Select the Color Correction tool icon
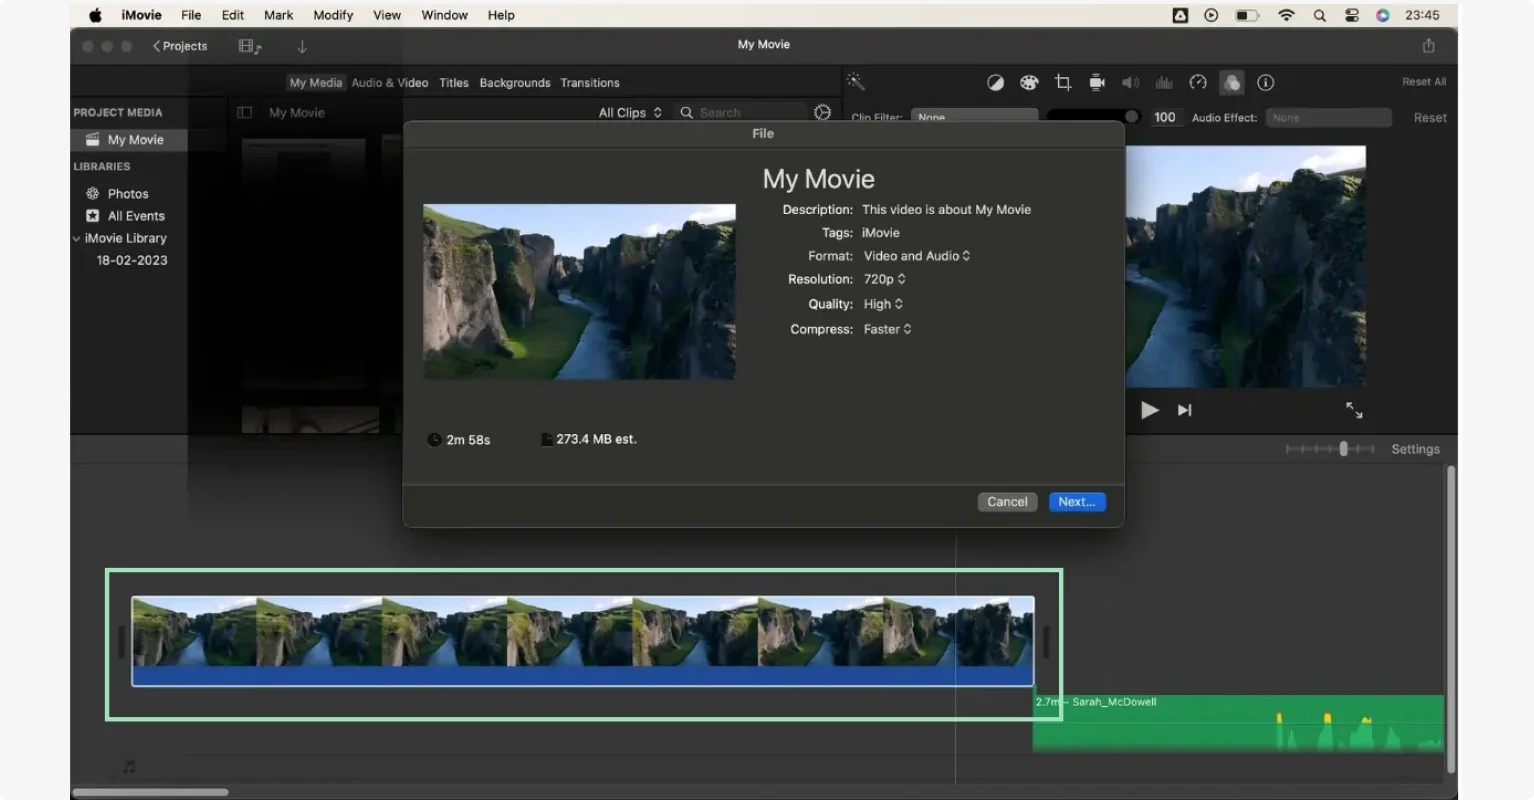This screenshot has height=800, width=1534. (995, 82)
